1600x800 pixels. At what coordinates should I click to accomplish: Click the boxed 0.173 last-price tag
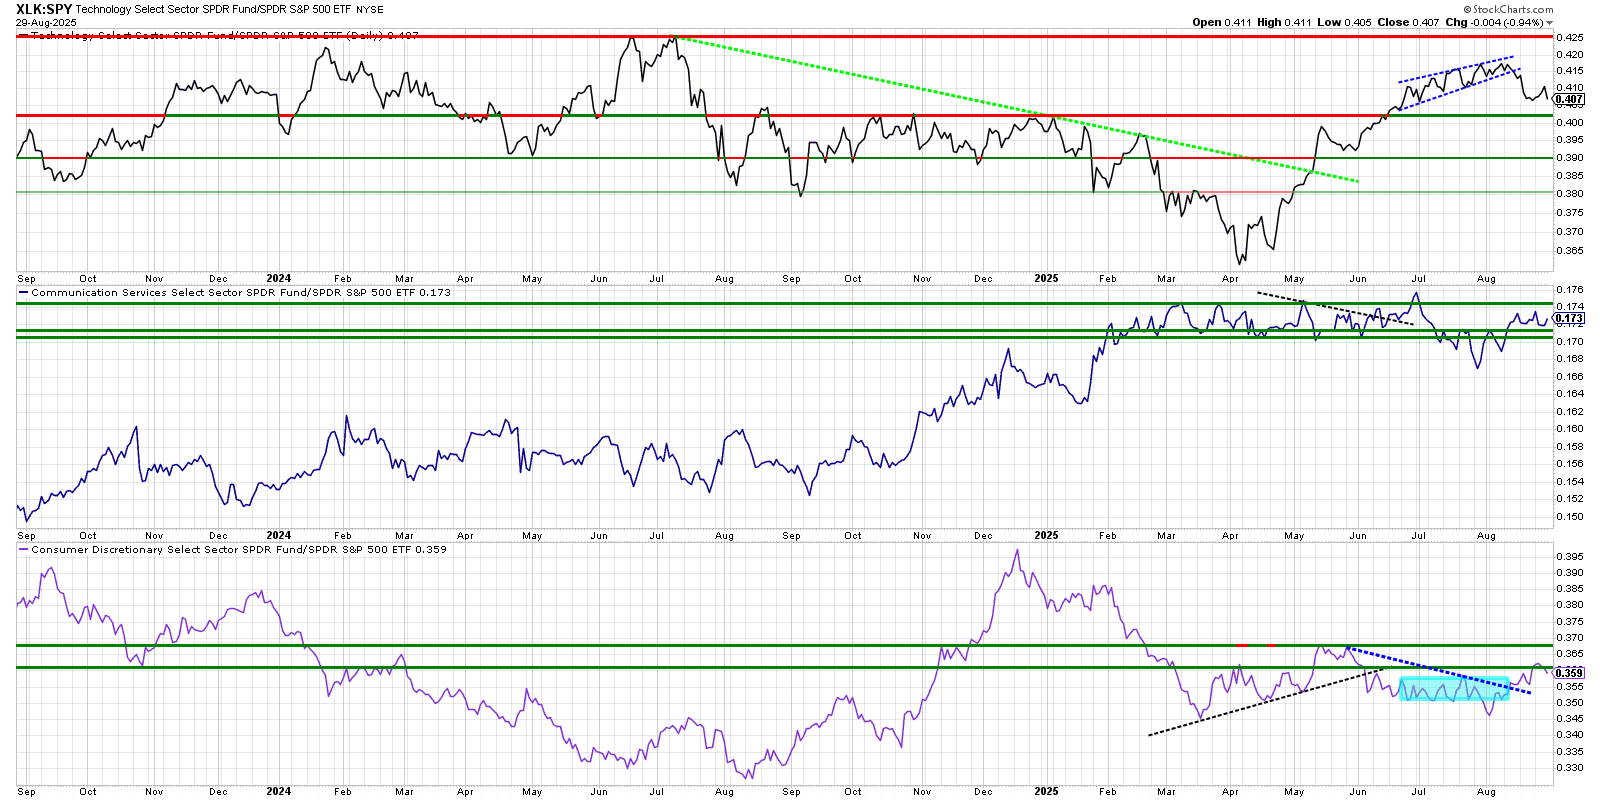(1569, 319)
